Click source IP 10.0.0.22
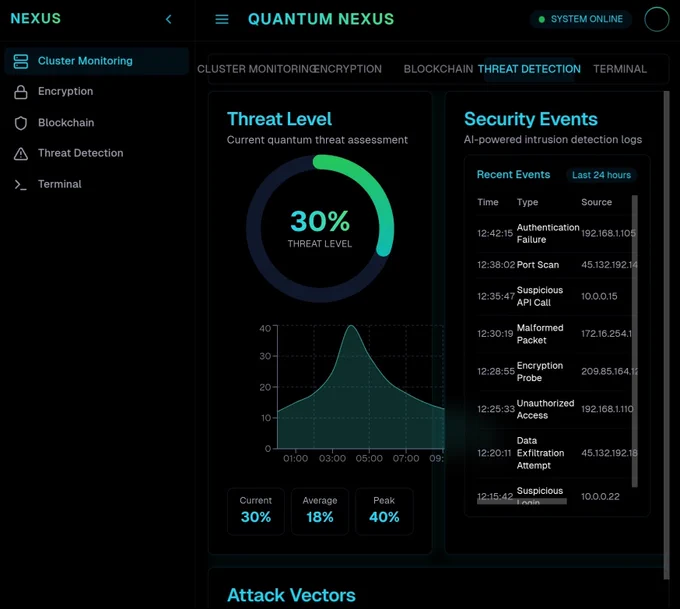The width and height of the screenshot is (680, 609). (600, 497)
